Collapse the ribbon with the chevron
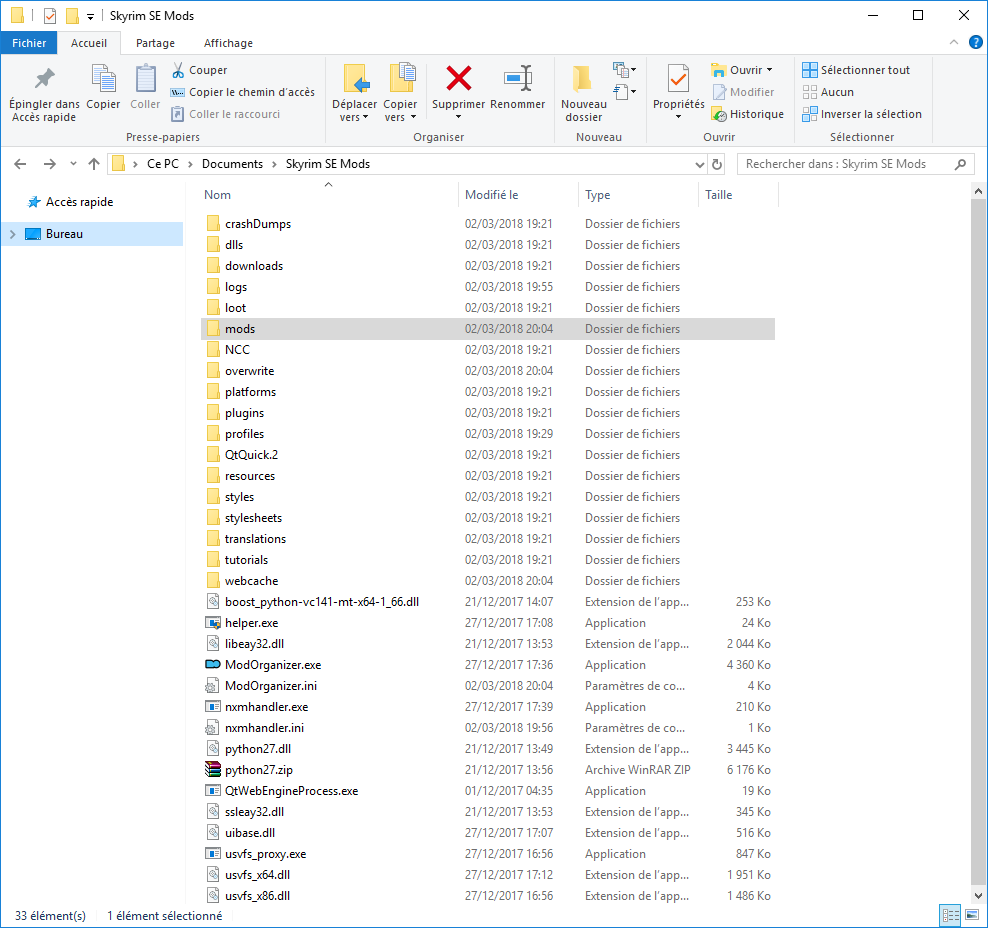Viewport: 988px width, 928px height. [953, 43]
